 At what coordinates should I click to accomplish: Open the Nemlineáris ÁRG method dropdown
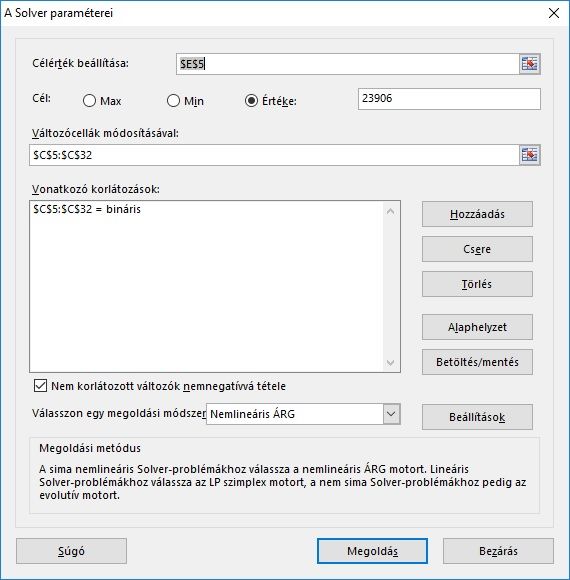(391, 414)
